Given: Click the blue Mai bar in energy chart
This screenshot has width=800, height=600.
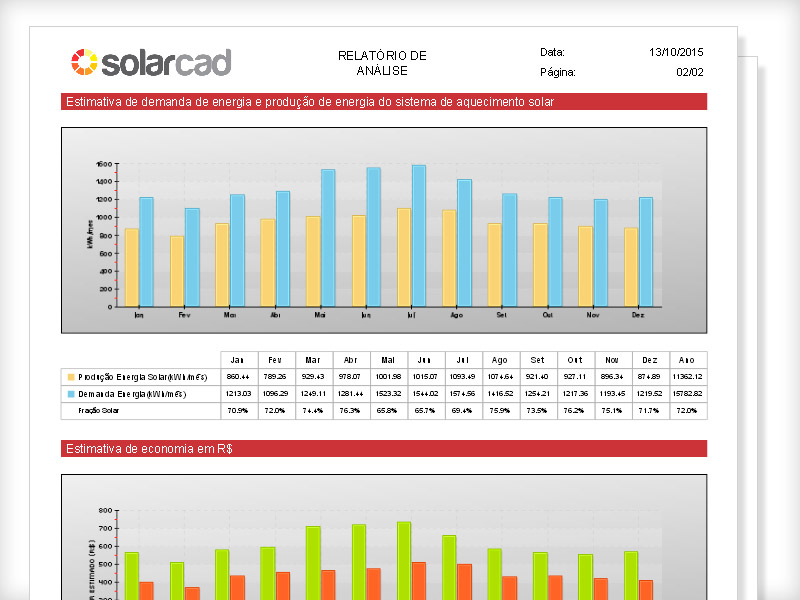Looking at the screenshot, I should coord(328,238).
